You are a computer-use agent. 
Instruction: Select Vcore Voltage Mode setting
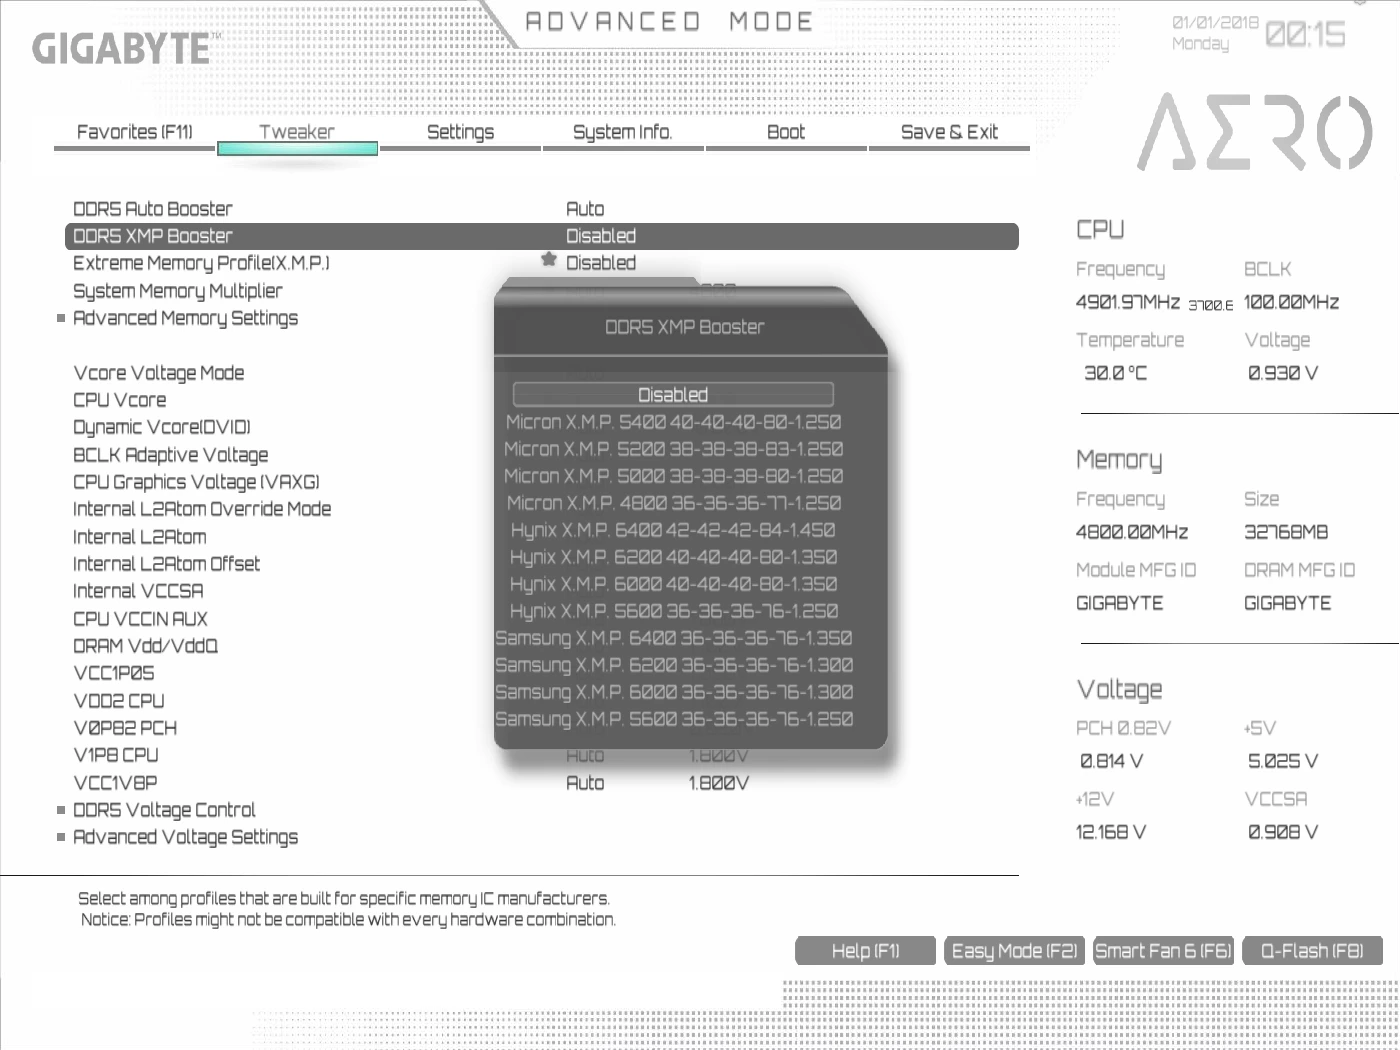click(159, 373)
